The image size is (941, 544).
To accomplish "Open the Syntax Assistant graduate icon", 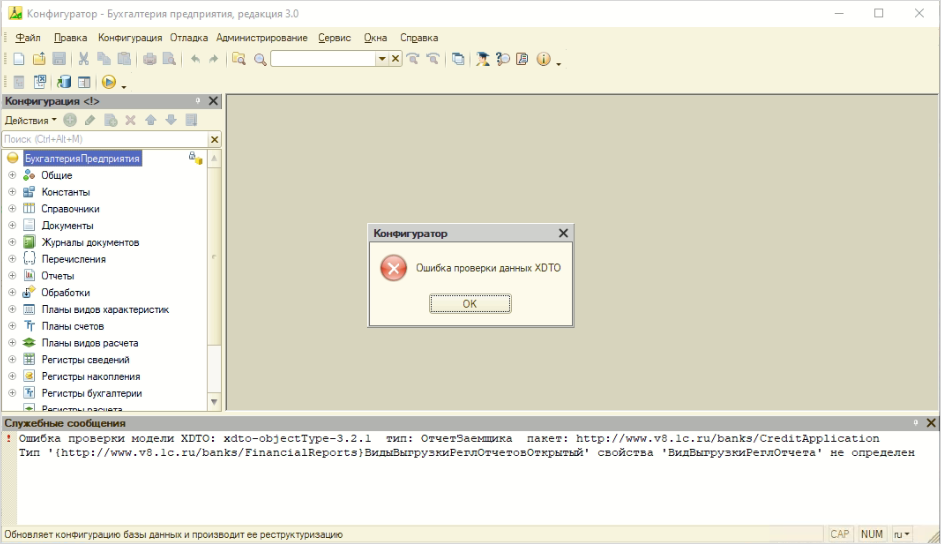I will [483, 59].
